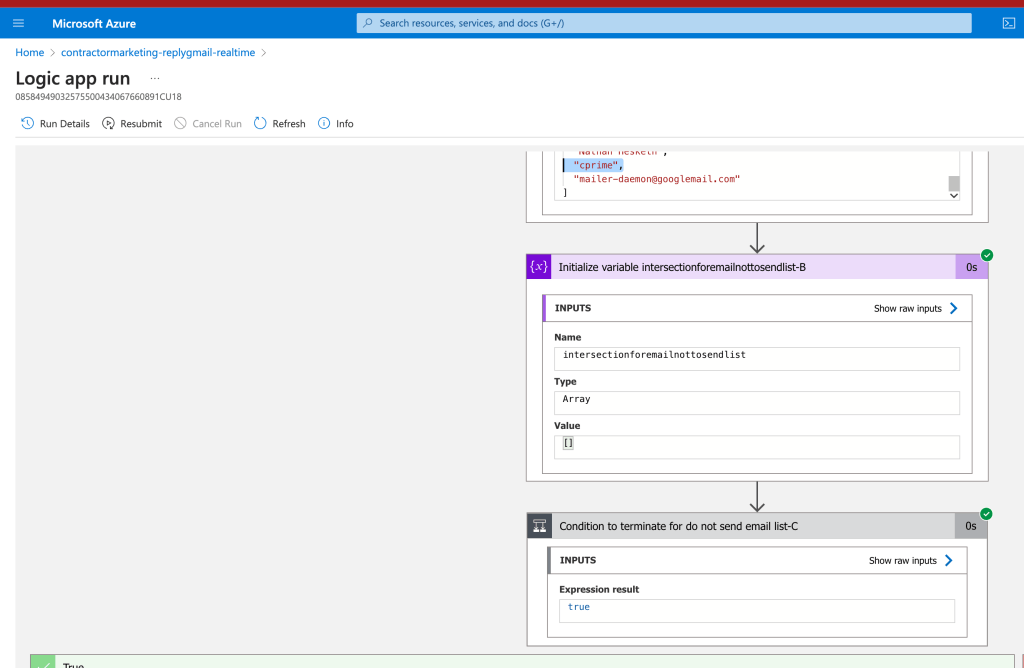Show raw inputs for Condition step
The height and width of the screenshot is (668, 1024).
pyautogui.click(x=902, y=560)
